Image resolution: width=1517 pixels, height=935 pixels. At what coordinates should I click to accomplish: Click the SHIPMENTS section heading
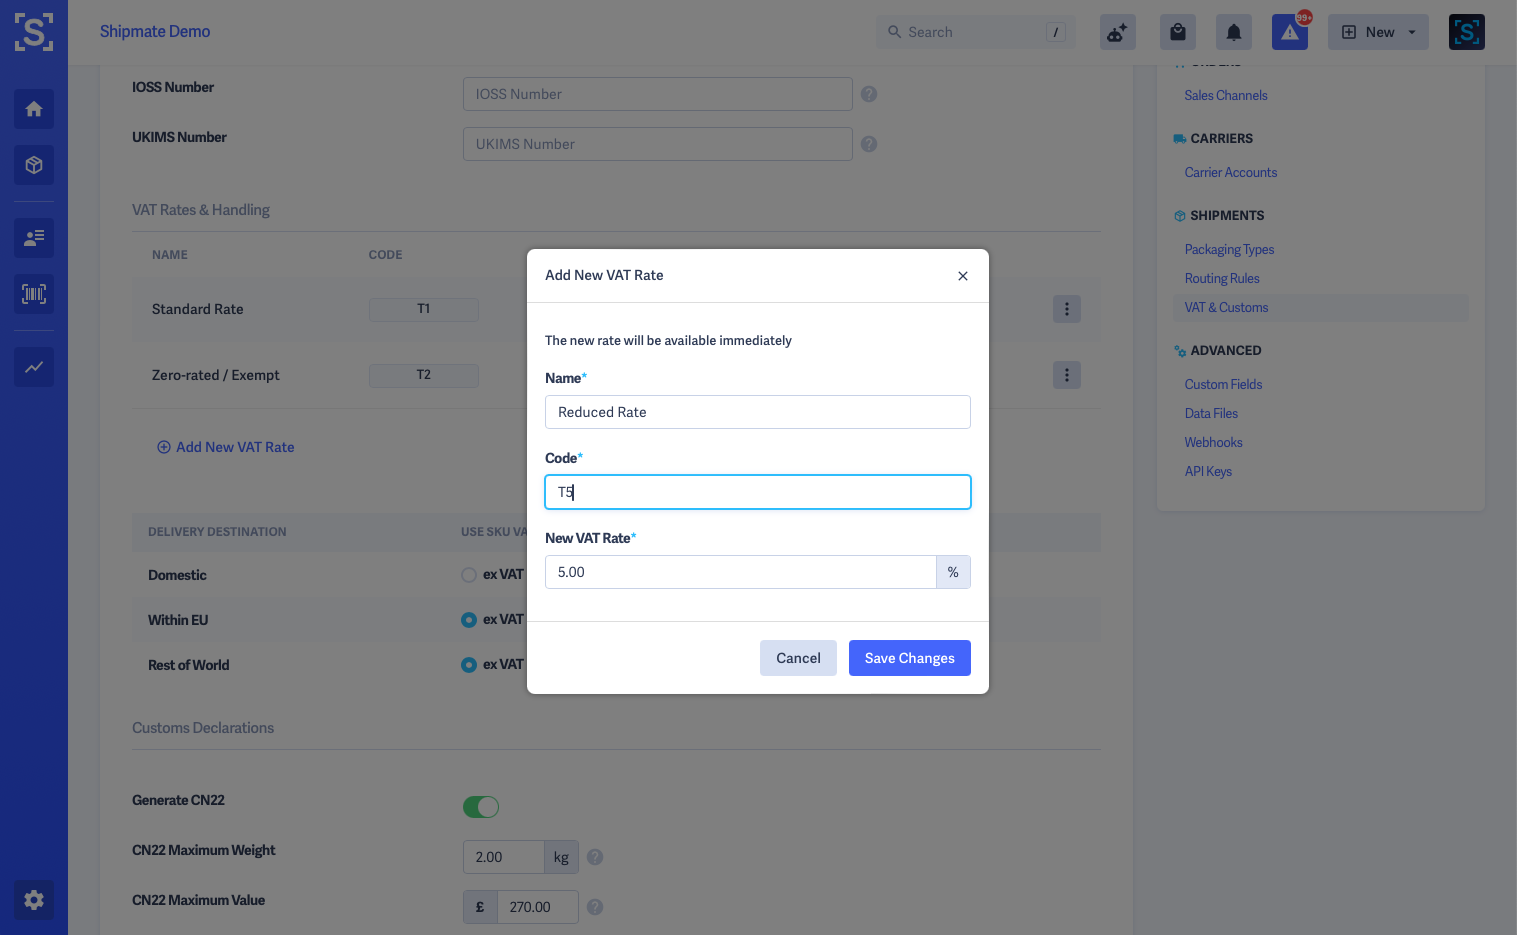1227,216
